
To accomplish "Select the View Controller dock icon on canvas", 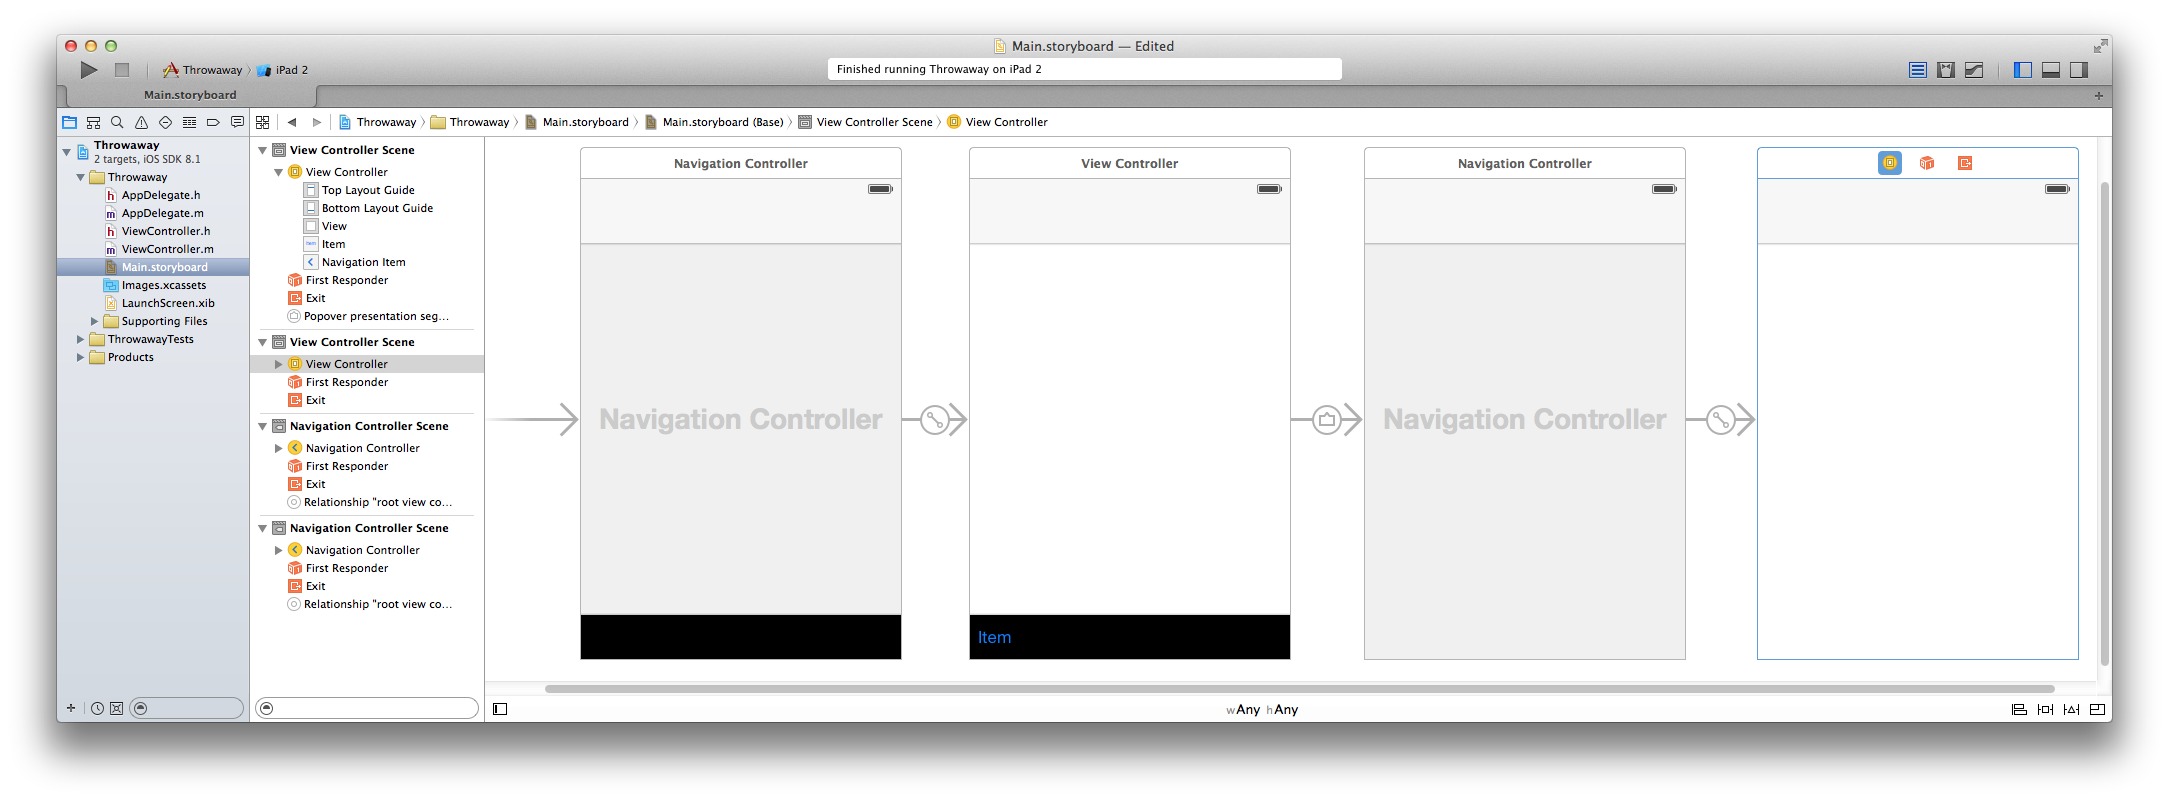I will tap(1890, 163).
